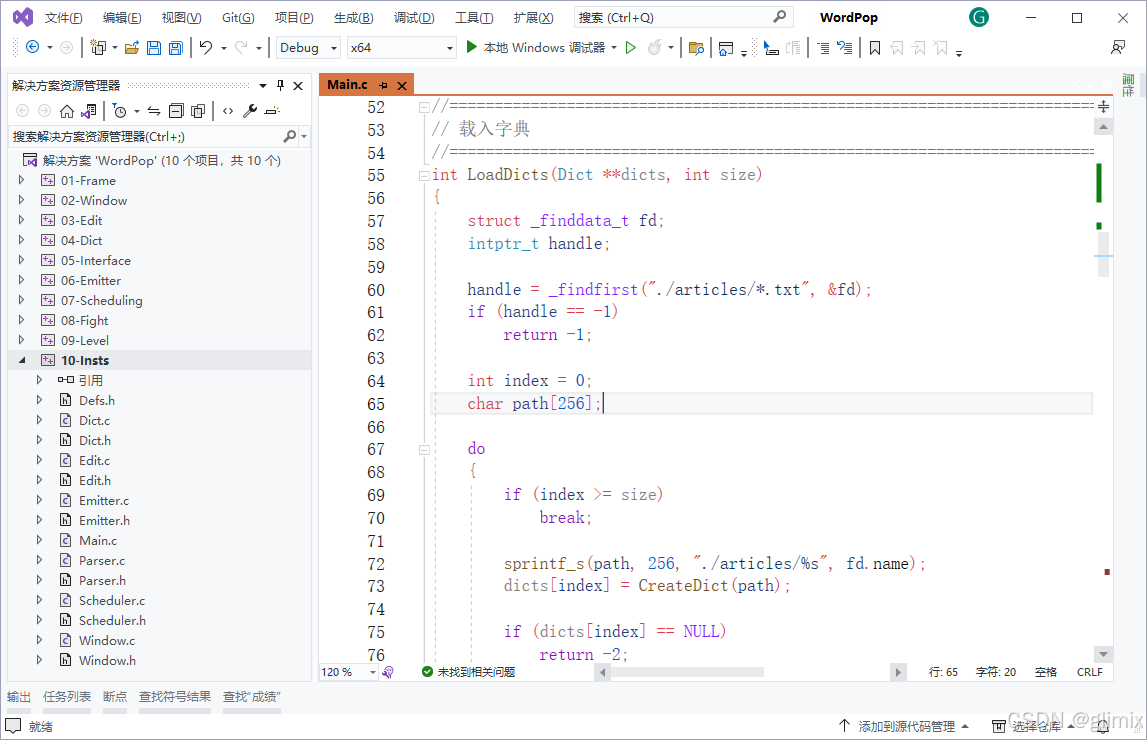Click the comment selection lines icon

tap(824, 48)
